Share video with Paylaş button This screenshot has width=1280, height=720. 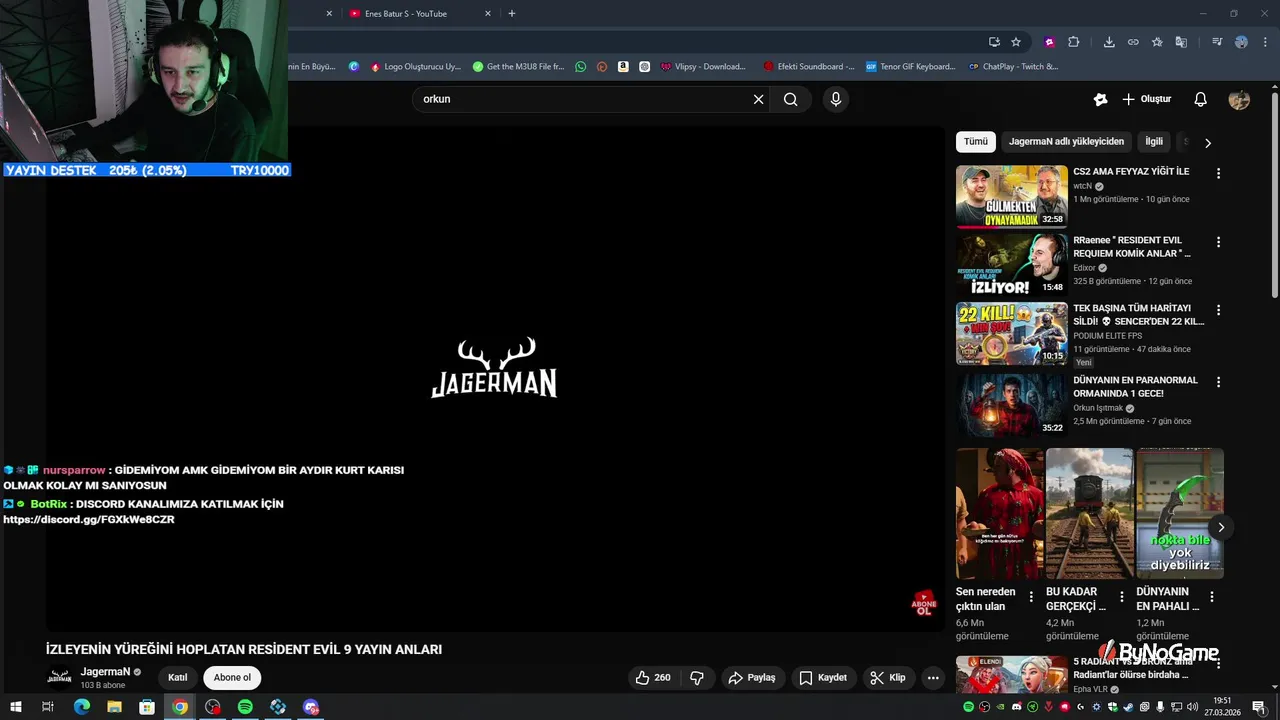tap(752, 678)
